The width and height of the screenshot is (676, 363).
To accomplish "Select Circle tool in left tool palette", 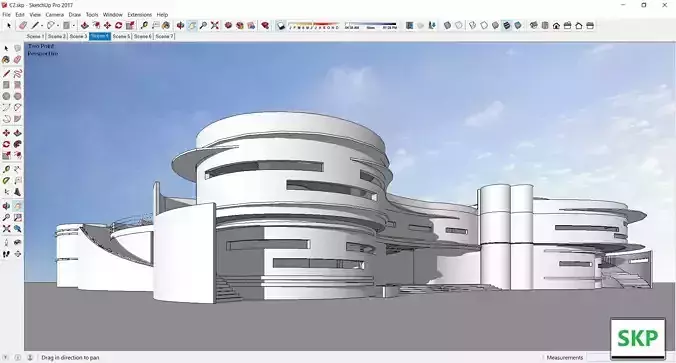I will click(6, 96).
